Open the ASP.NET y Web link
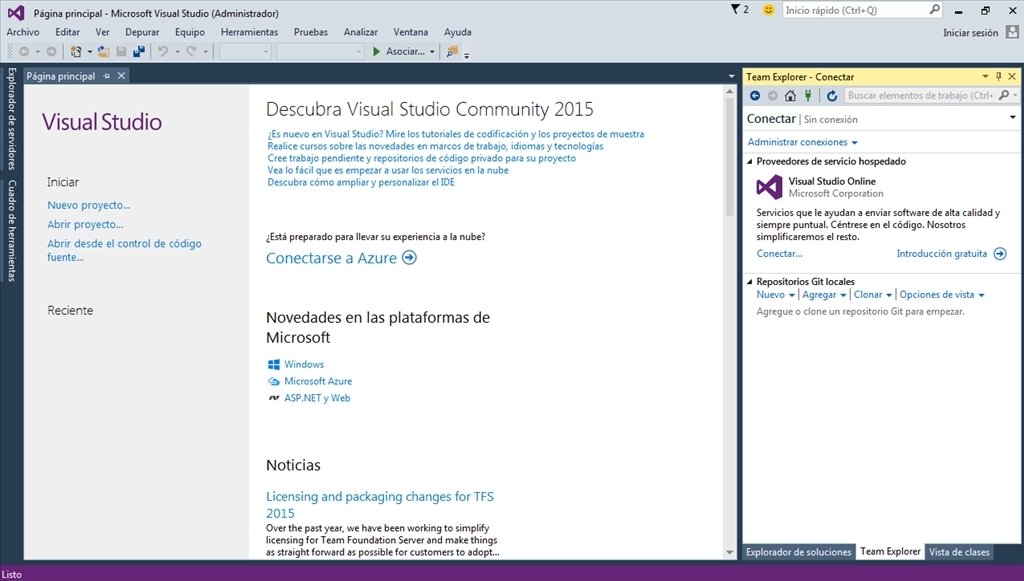The width and height of the screenshot is (1024, 581). (x=317, y=398)
